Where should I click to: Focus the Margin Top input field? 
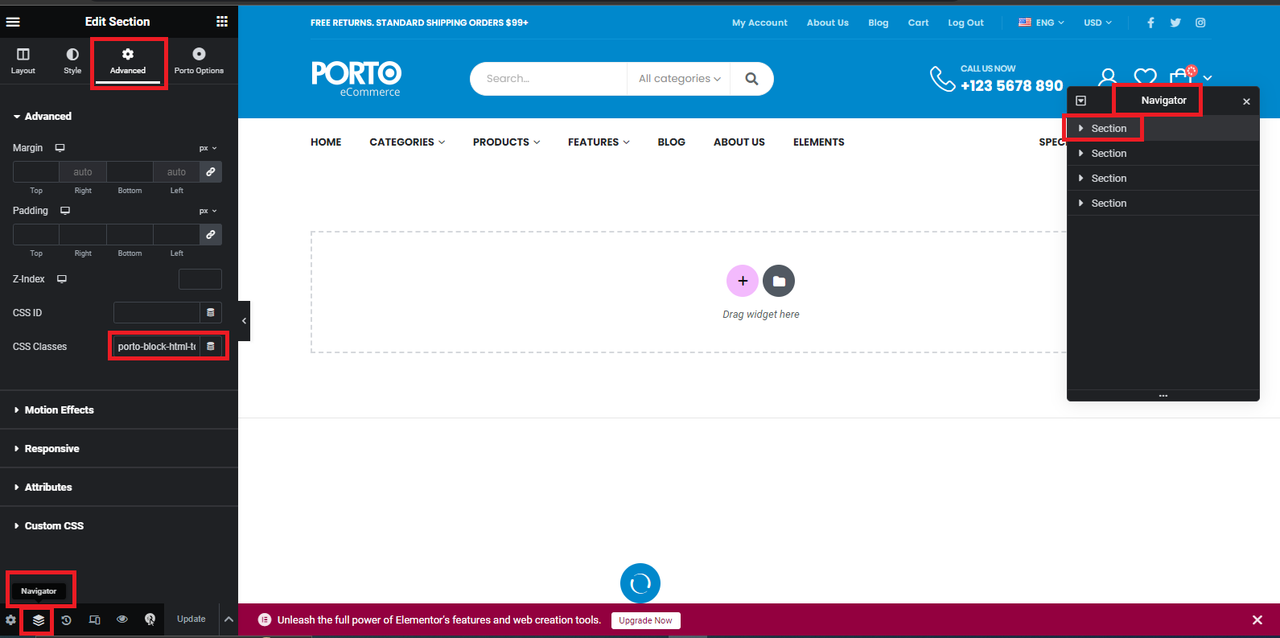click(x=36, y=172)
